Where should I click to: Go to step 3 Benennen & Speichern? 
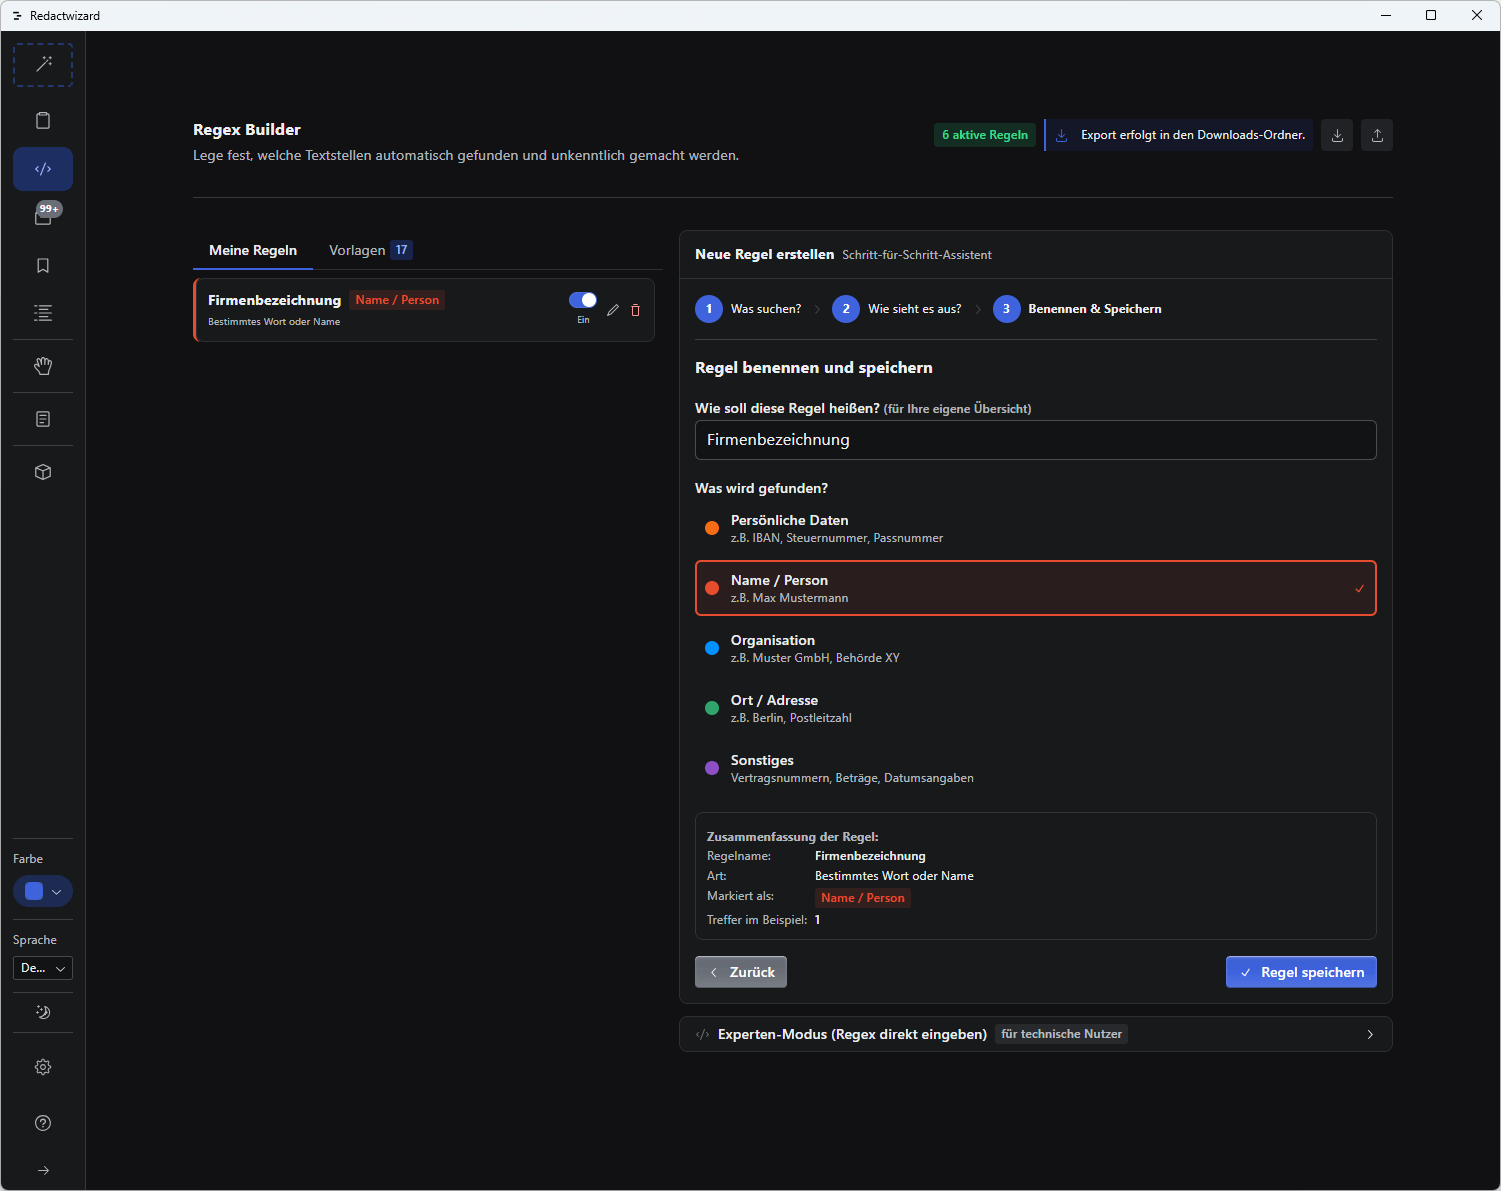click(x=1078, y=309)
